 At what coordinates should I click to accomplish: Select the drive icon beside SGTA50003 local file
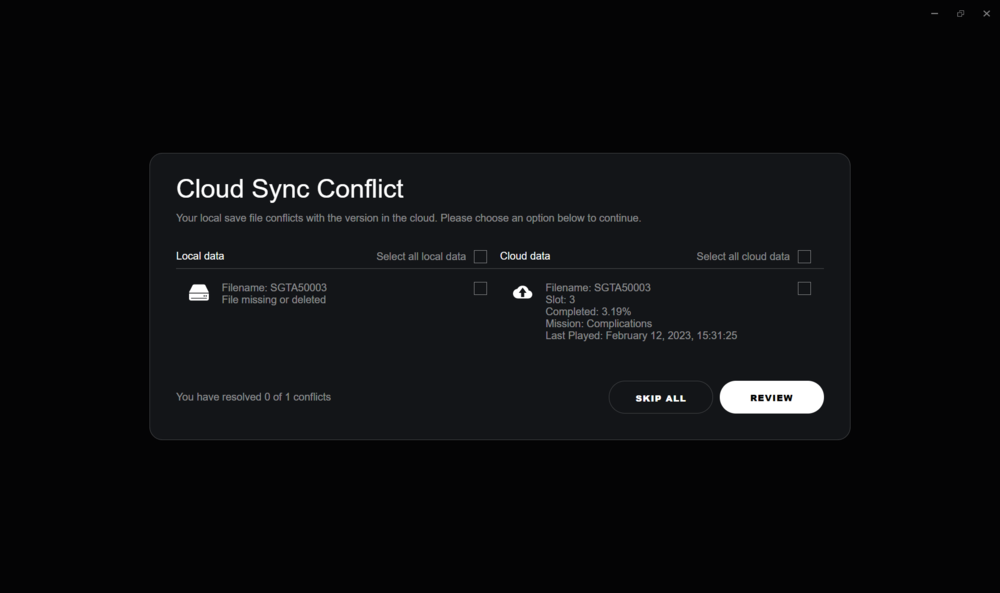[199, 292]
